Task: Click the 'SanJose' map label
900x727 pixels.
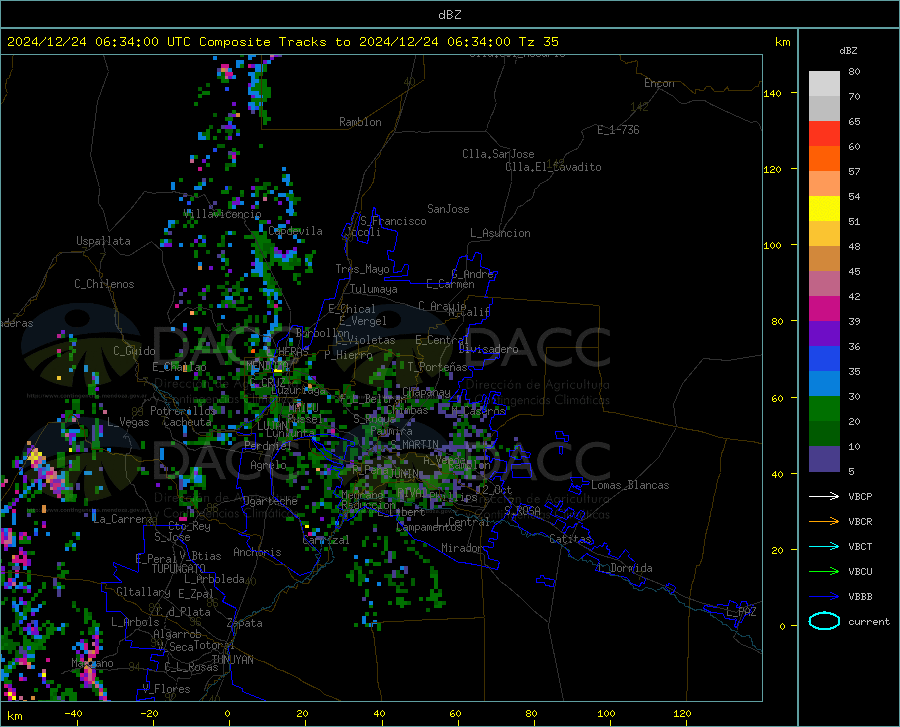Action: tap(448, 209)
